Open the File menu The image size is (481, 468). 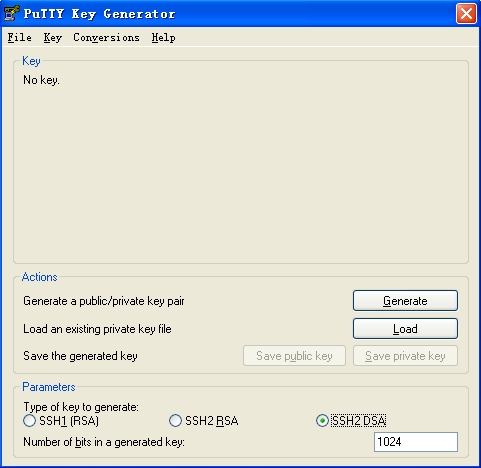click(20, 37)
